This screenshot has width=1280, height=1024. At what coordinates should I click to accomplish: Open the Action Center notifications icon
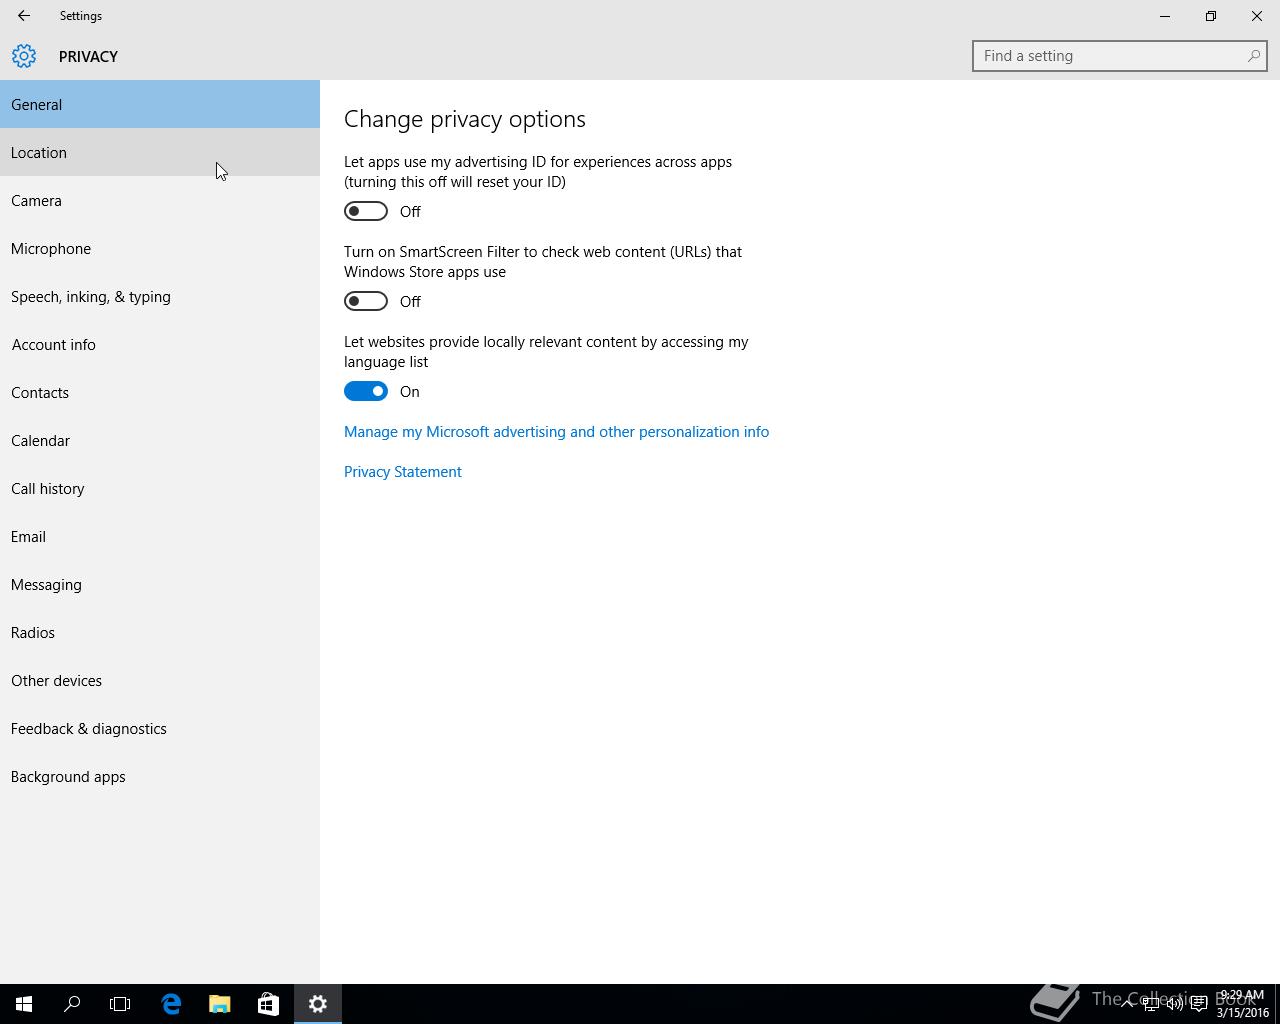coord(1198,1004)
